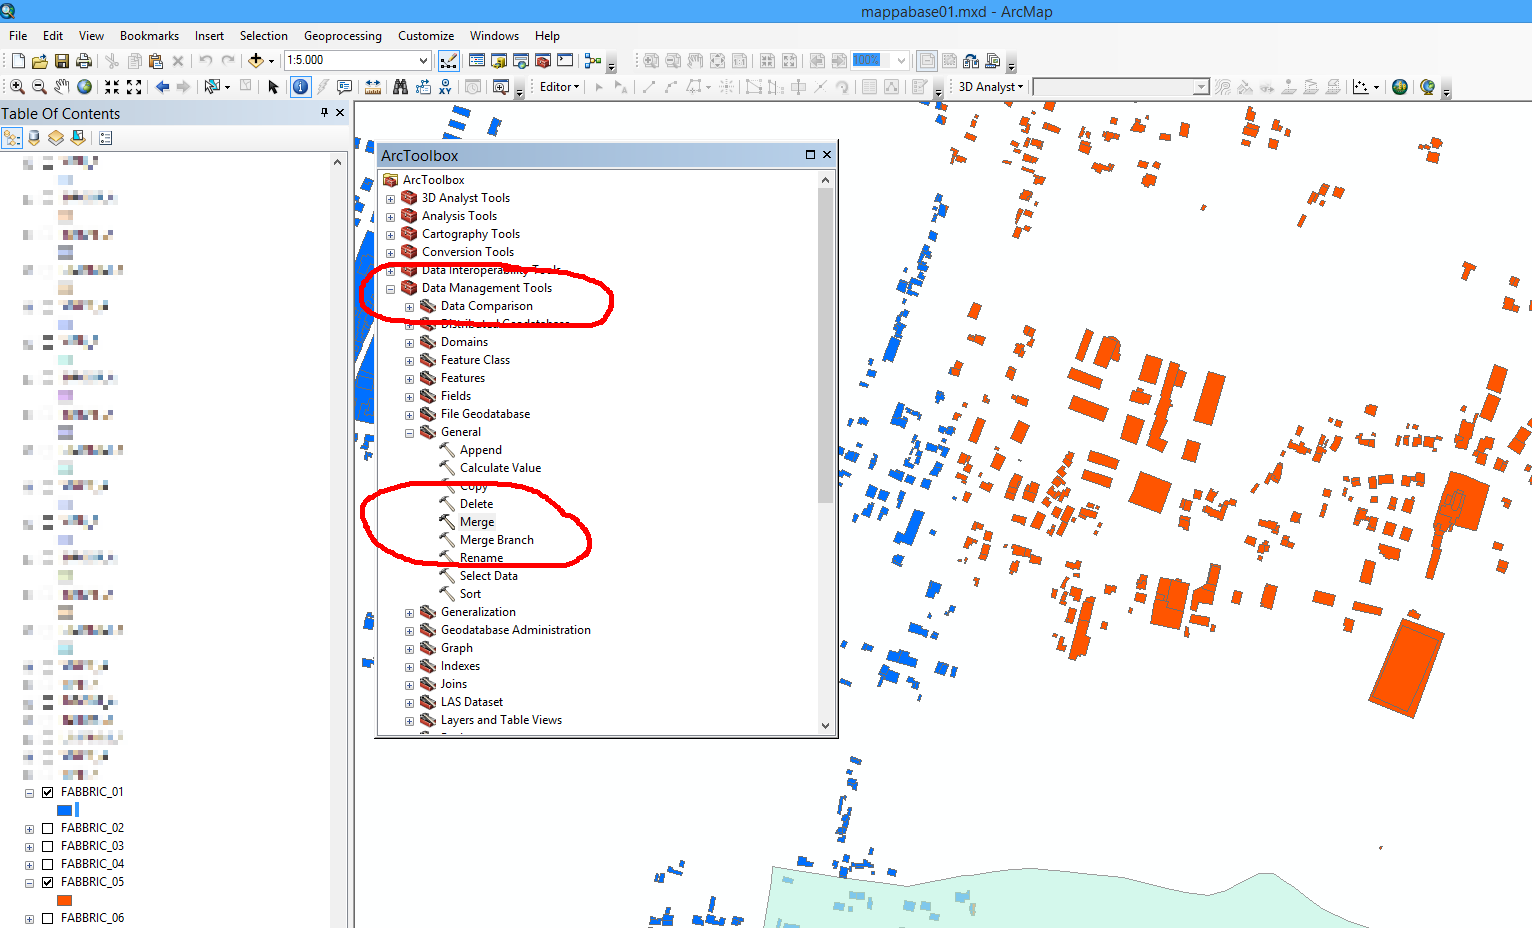Pin the Table Of Contents panel

[324, 113]
